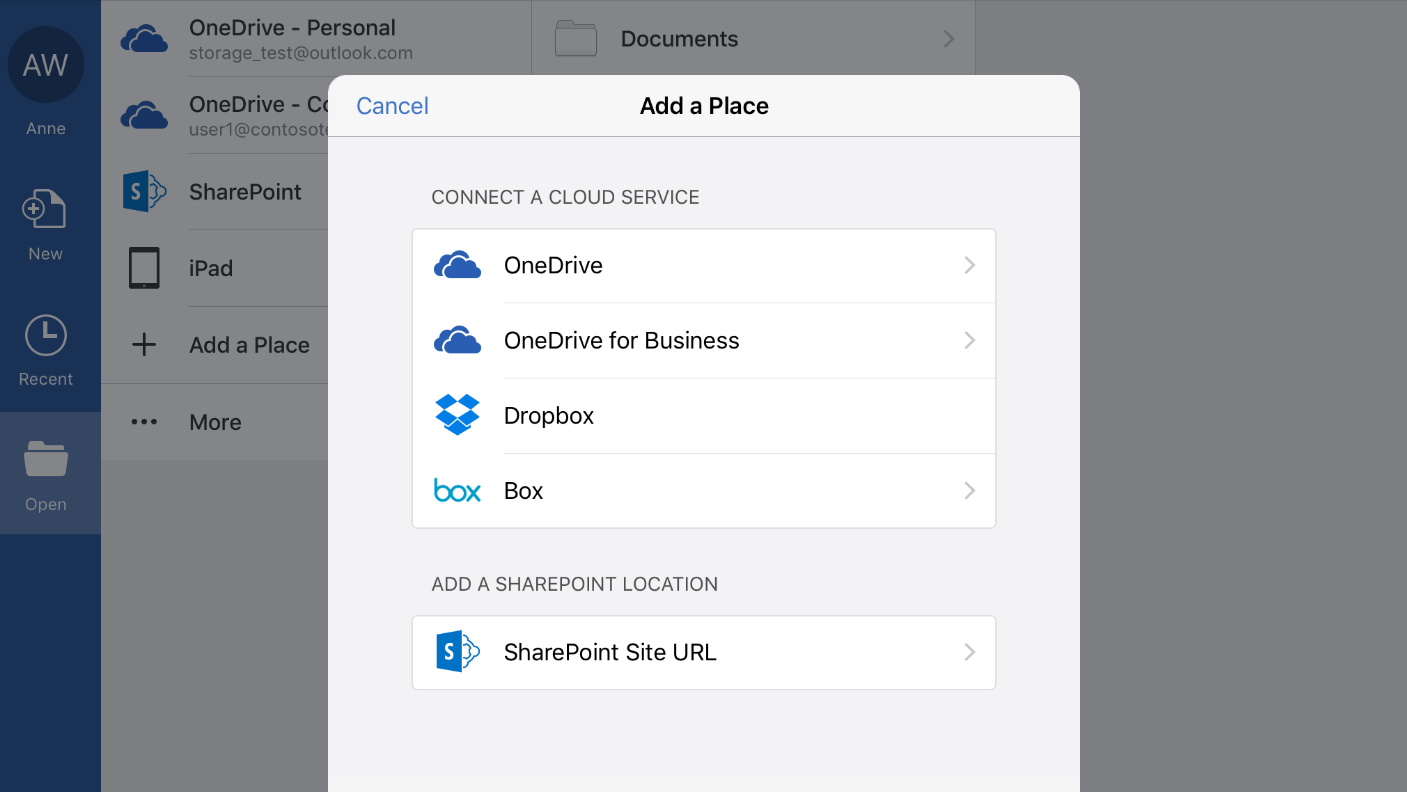
Task: Open the More ellipsis option
Action: pyautogui.click(x=144, y=422)
